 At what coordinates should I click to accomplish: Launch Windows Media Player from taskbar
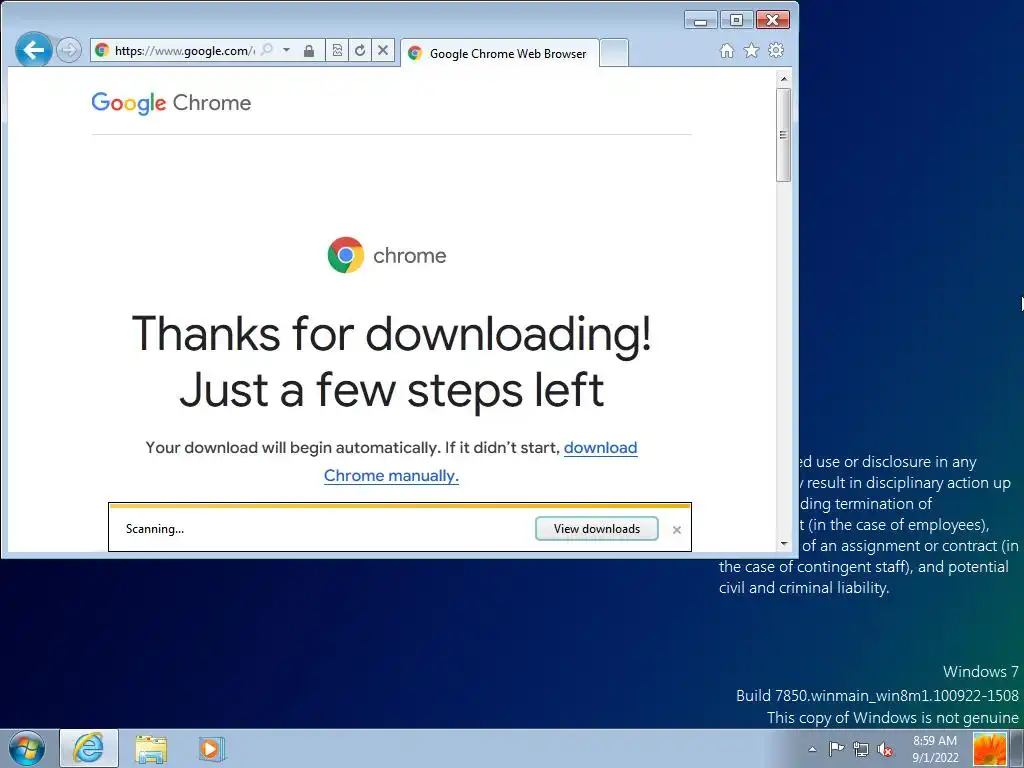point(212,749)
